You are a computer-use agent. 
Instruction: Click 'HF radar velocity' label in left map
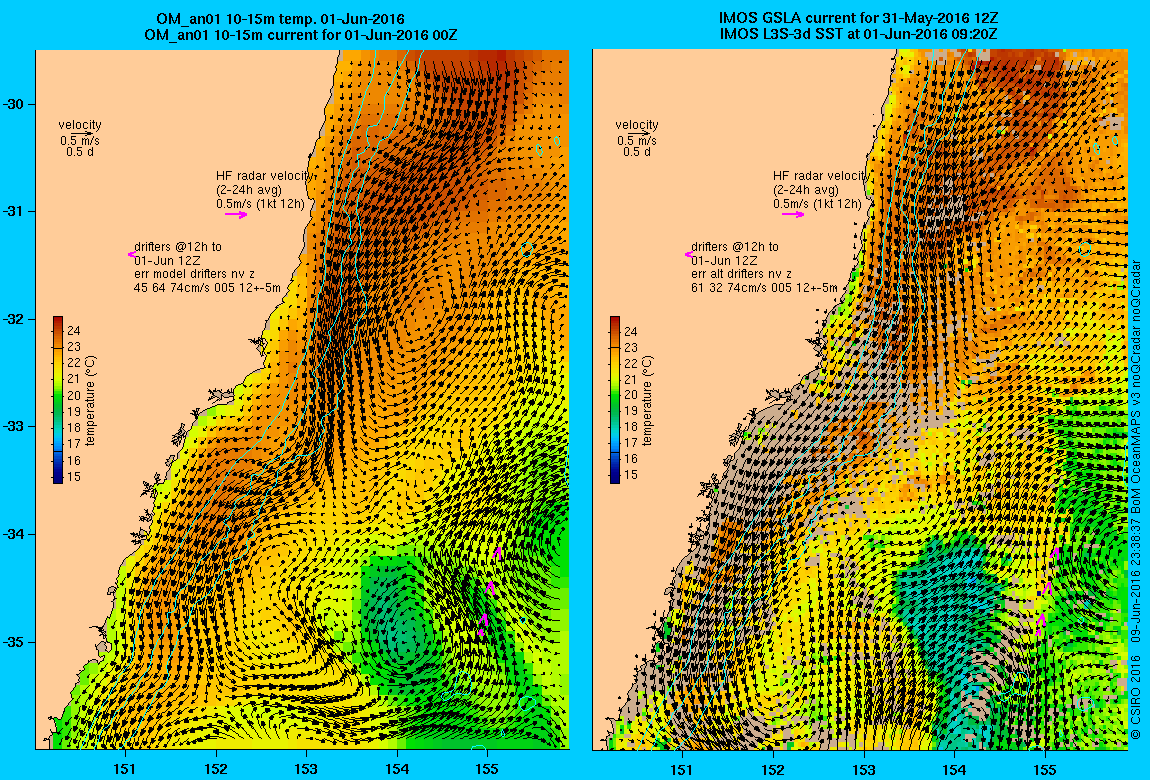pos(264,176)
